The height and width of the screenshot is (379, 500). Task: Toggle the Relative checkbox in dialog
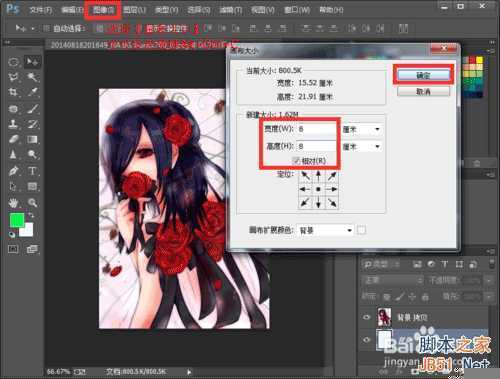[x=296, y=161]
